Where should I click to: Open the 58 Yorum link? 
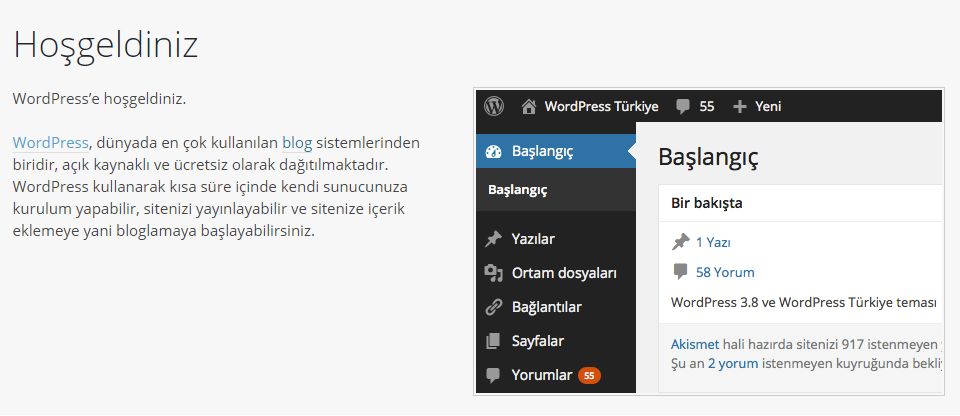[725, 272]
